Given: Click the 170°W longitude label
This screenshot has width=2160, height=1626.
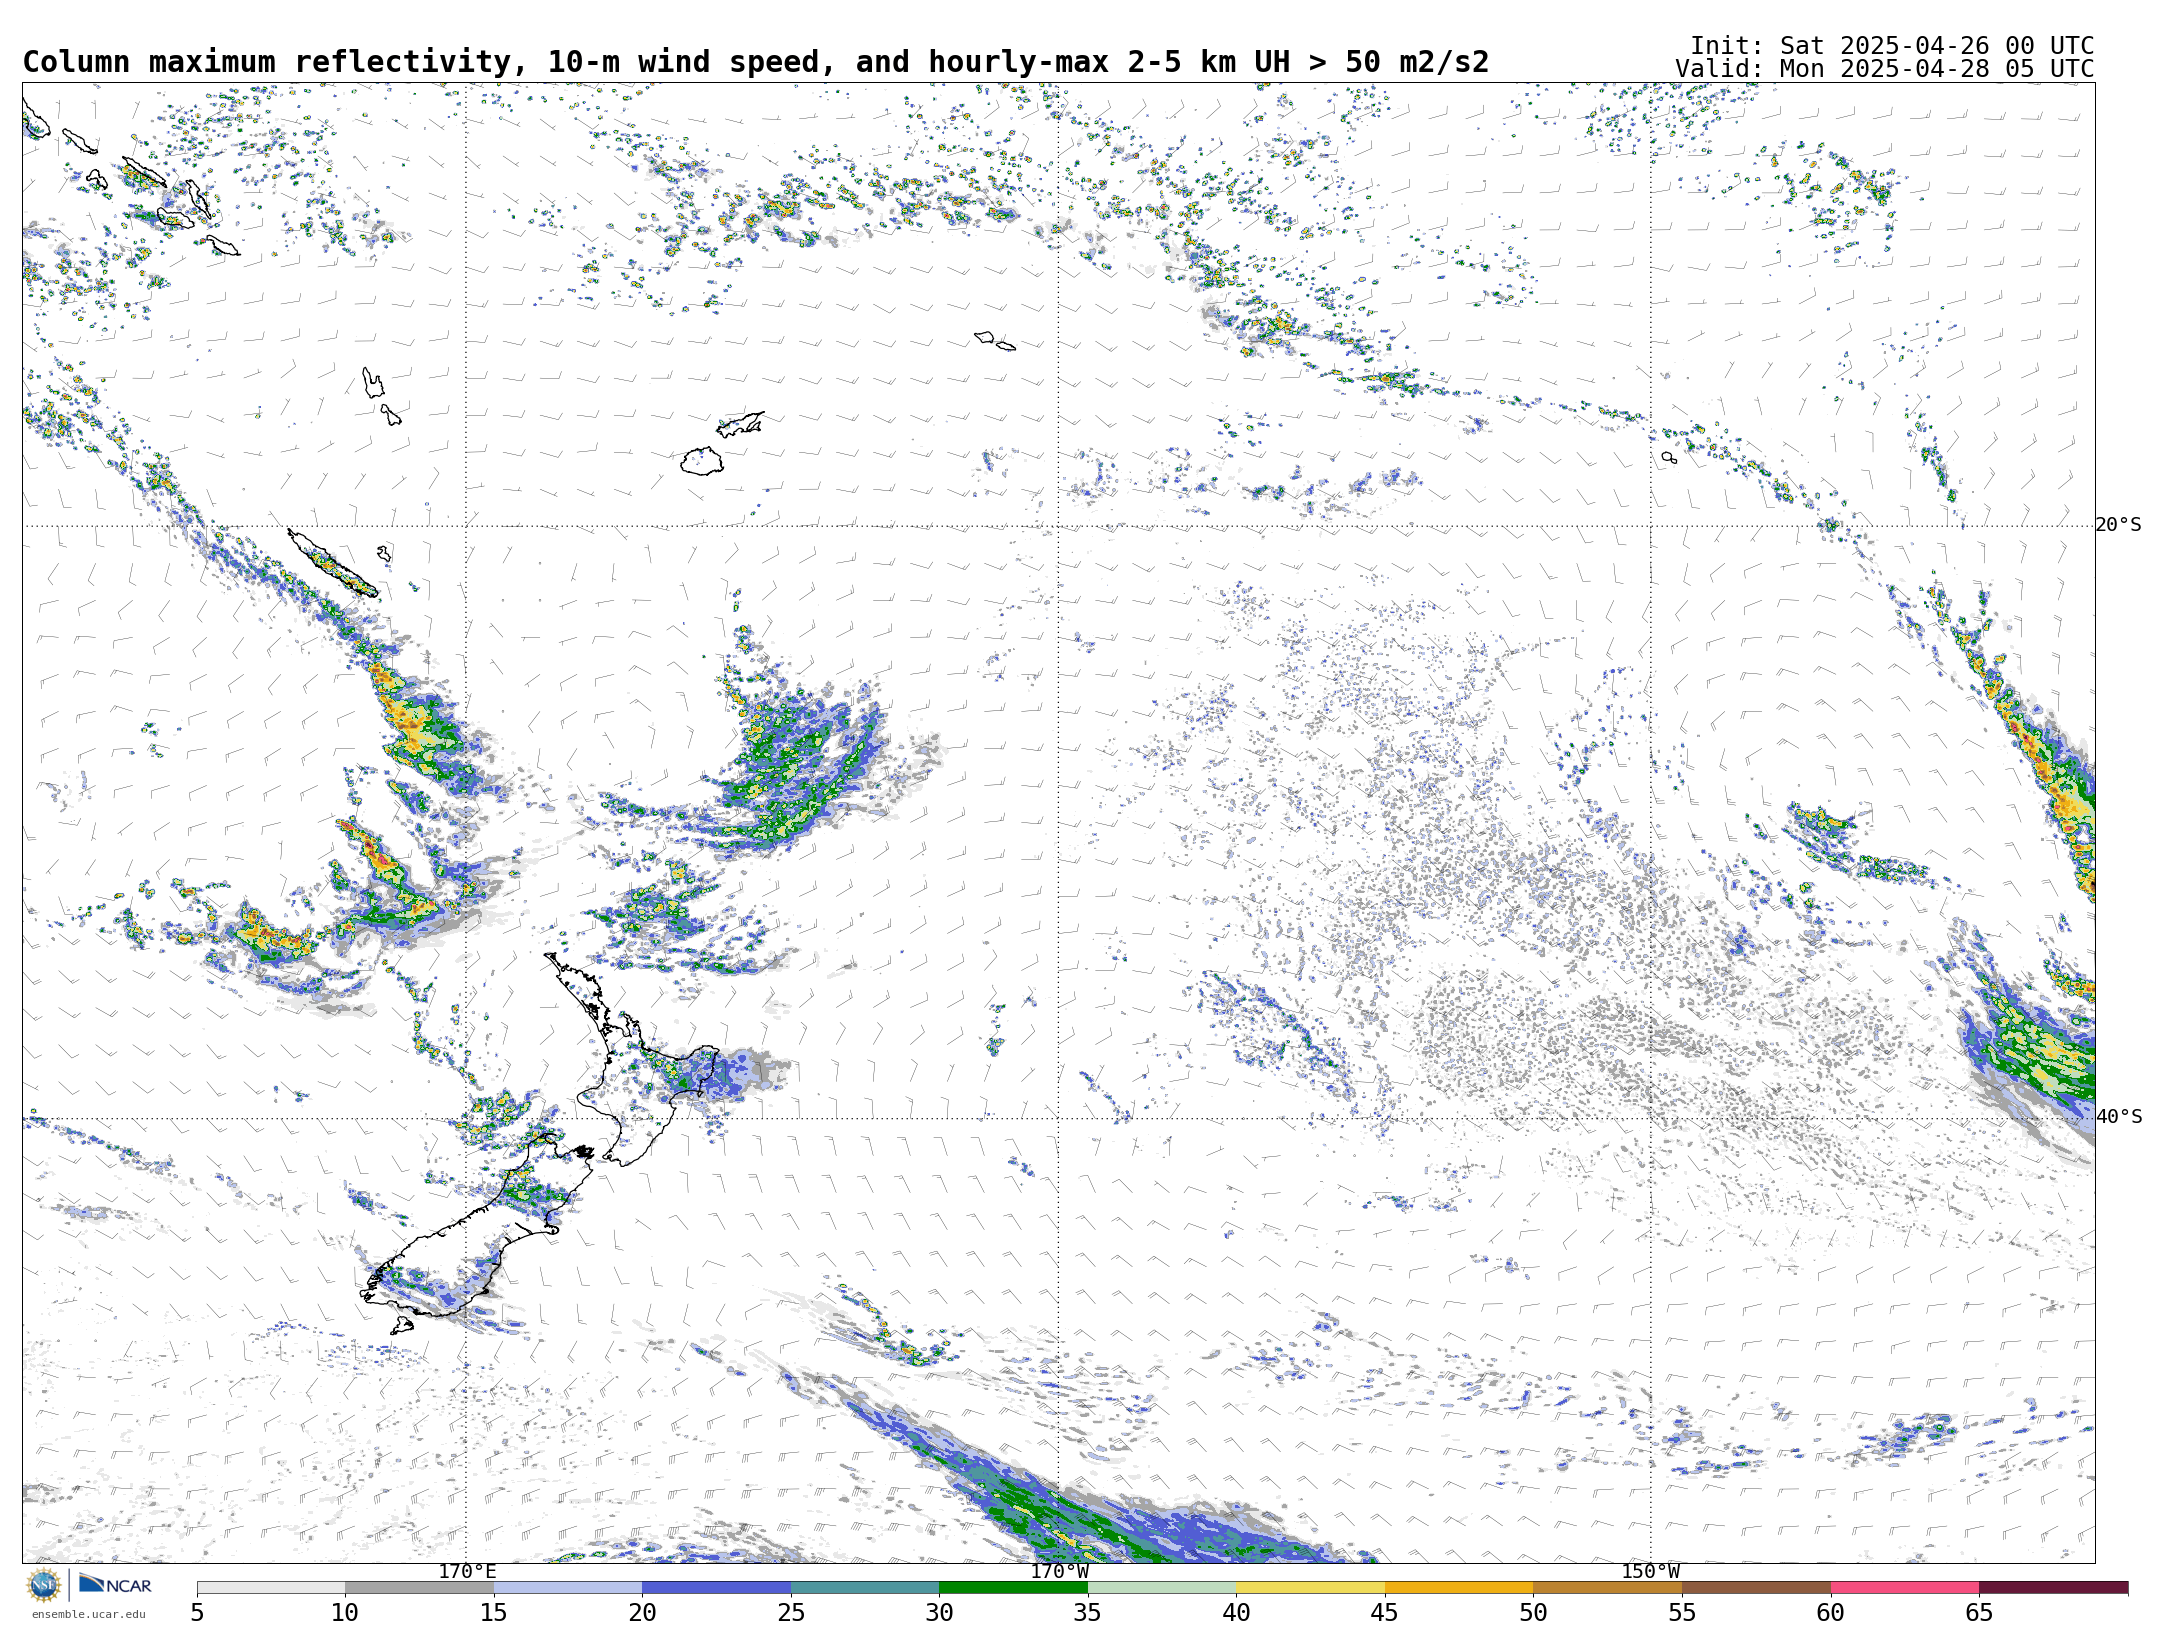Looking at the screenshot, I should point(1059,1572).
